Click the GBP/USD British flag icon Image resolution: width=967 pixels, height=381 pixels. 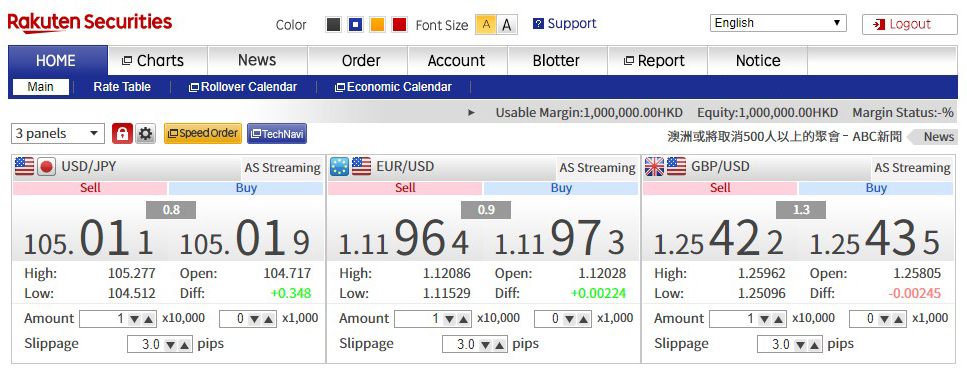654,166
